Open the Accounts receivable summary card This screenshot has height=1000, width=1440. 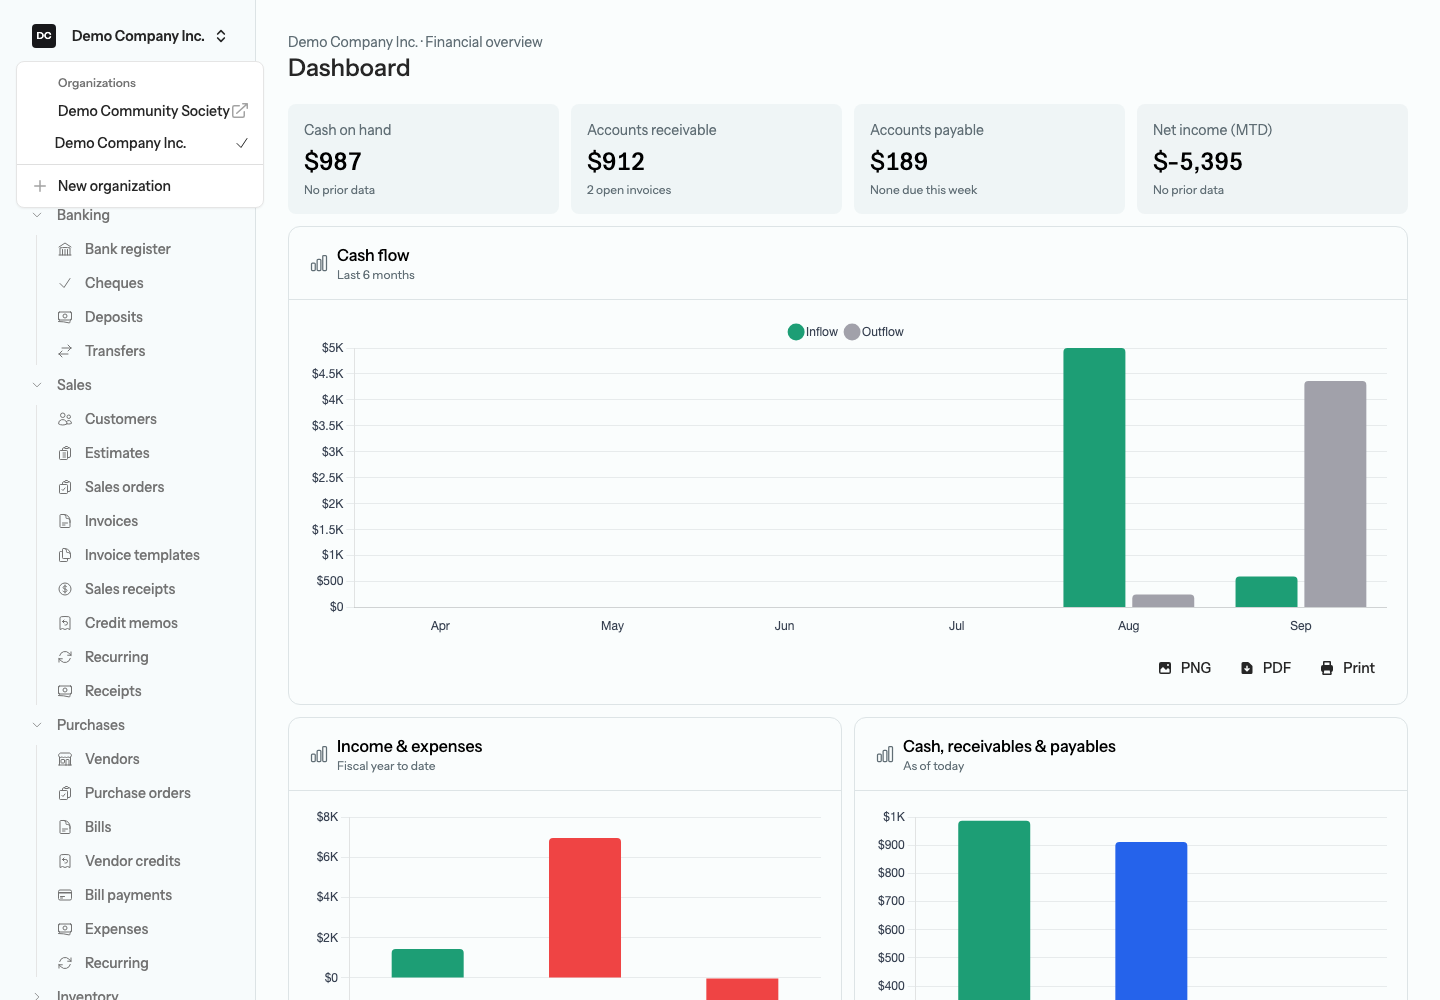tap(706, 159)
